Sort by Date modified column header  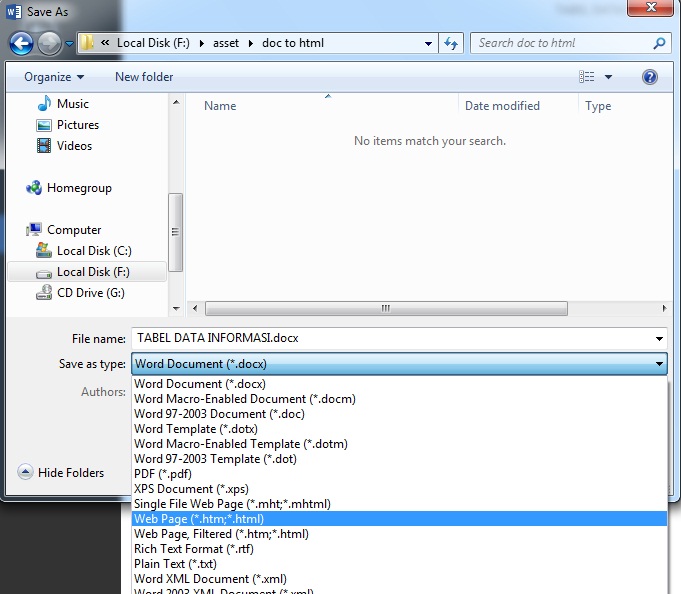pos(502,106)
